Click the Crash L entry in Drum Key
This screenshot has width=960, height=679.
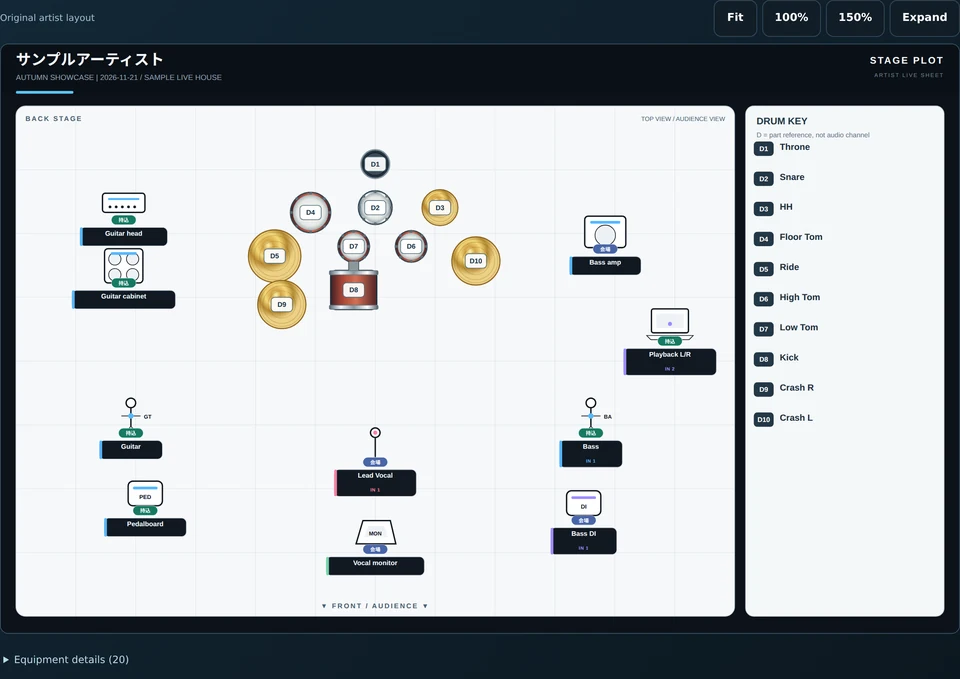784,418
